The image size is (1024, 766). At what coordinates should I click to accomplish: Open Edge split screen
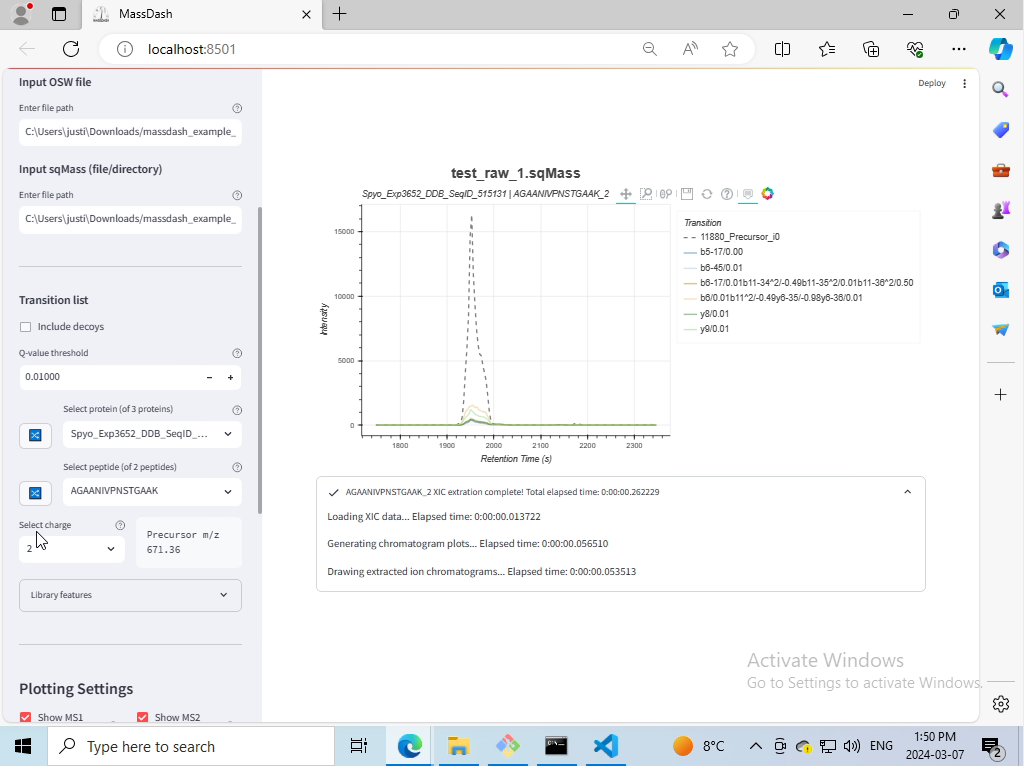(782, 49)
